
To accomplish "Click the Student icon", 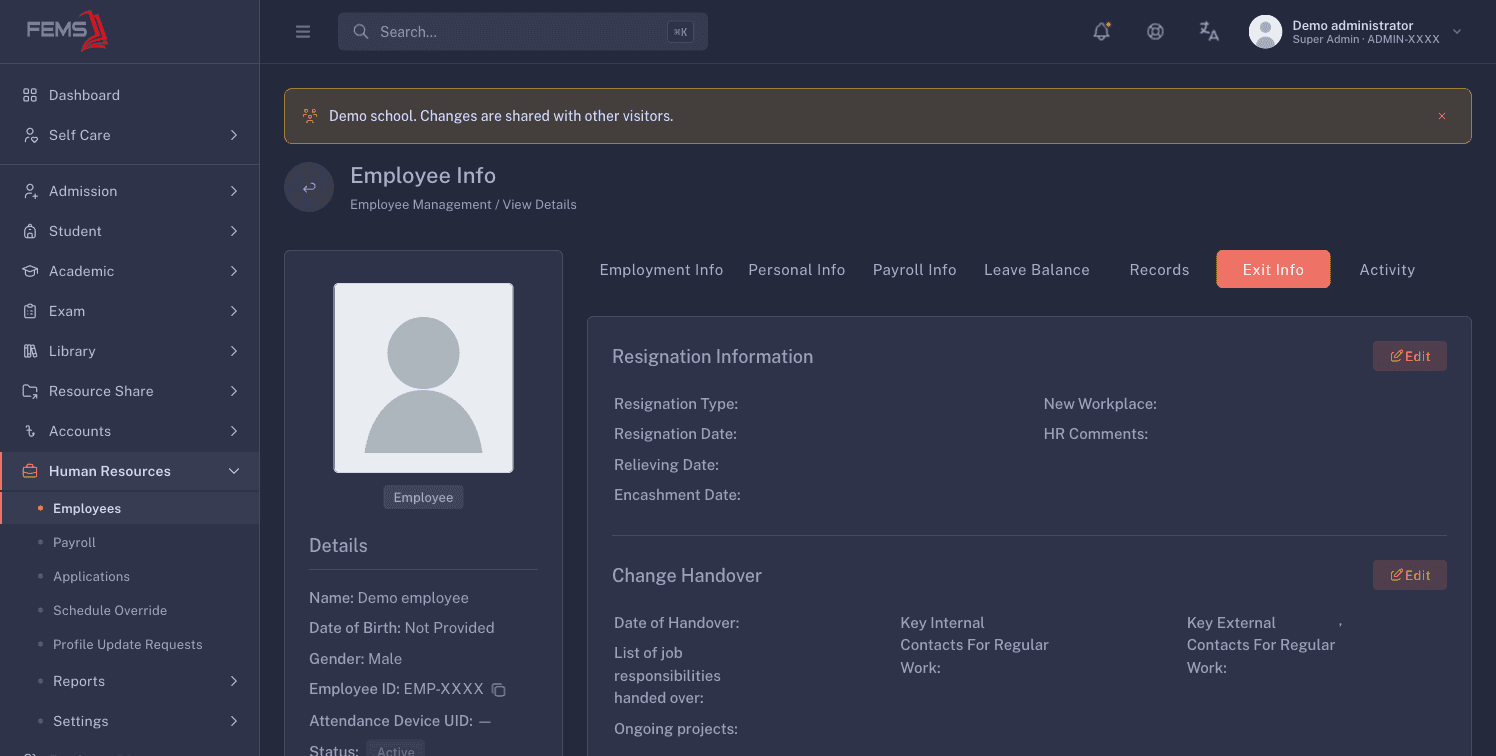I will (30, 231).
